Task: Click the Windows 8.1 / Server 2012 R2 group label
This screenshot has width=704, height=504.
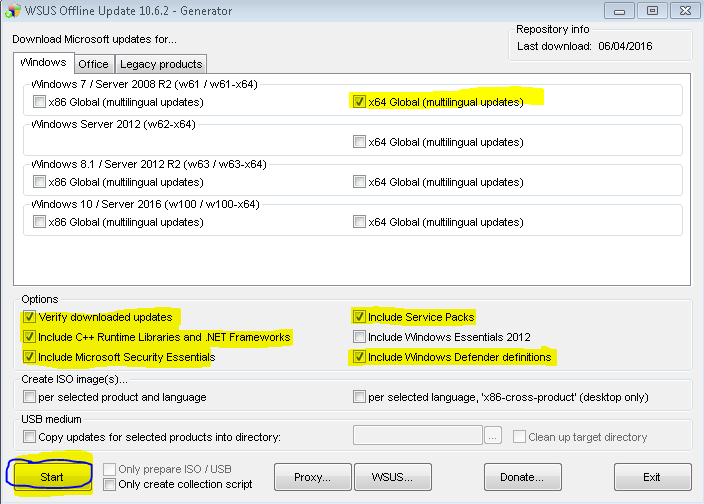Action: [x=149, y=164]
